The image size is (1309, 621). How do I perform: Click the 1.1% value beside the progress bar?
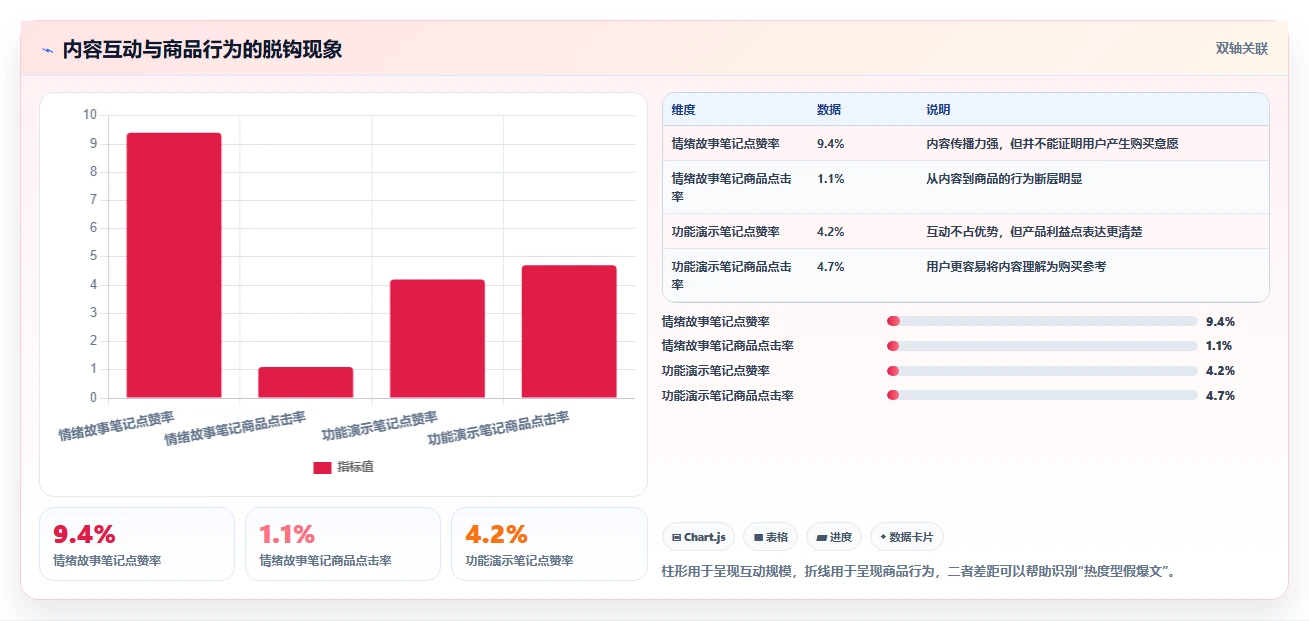pos(1220,346)
